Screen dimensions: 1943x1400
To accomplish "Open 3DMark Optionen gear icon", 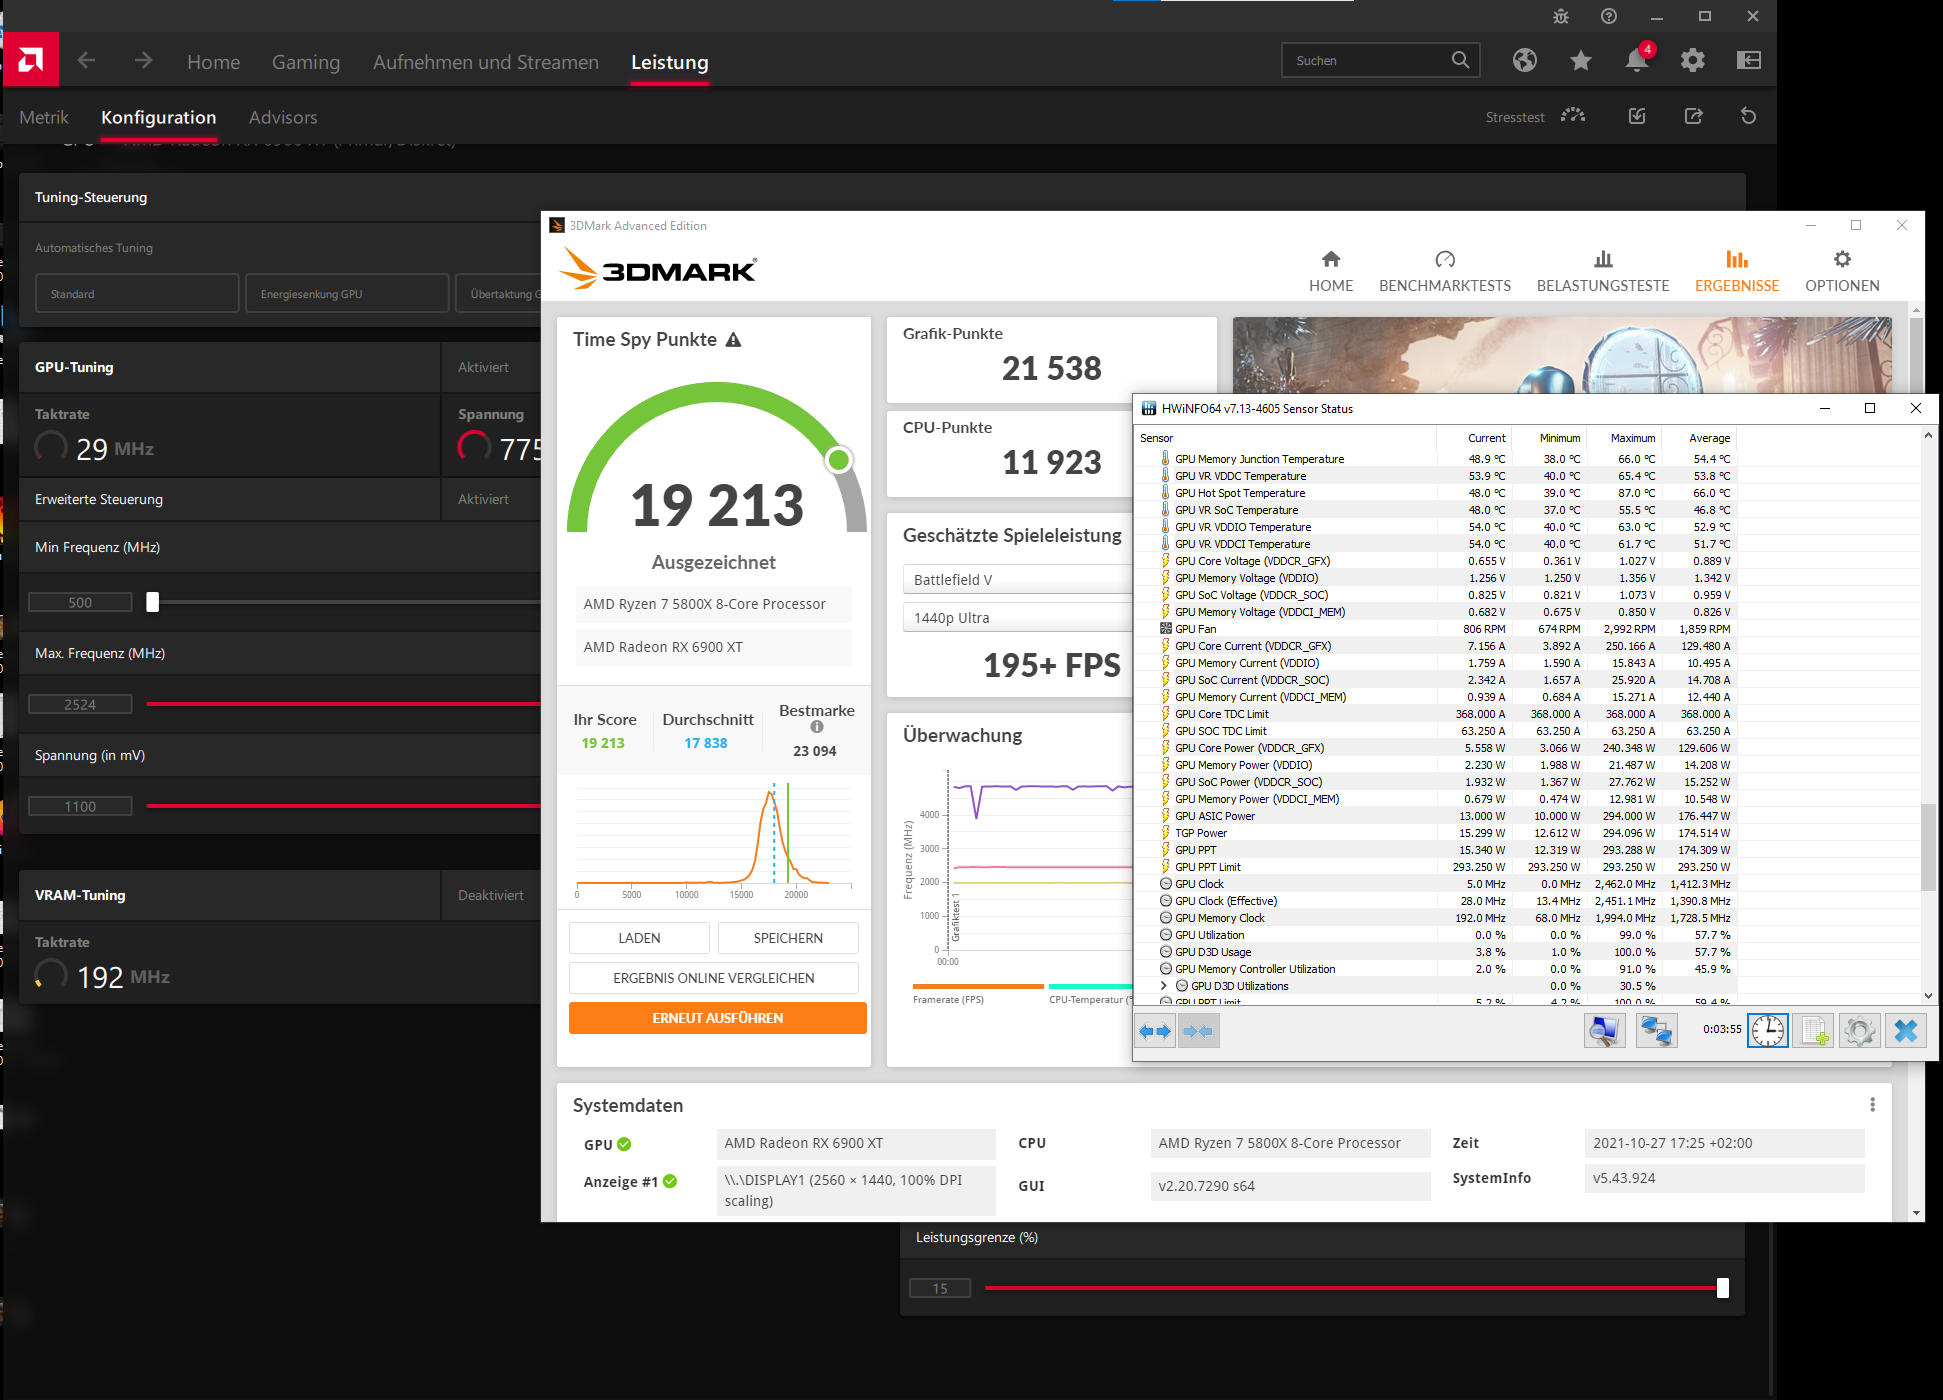I will 1842,260.
